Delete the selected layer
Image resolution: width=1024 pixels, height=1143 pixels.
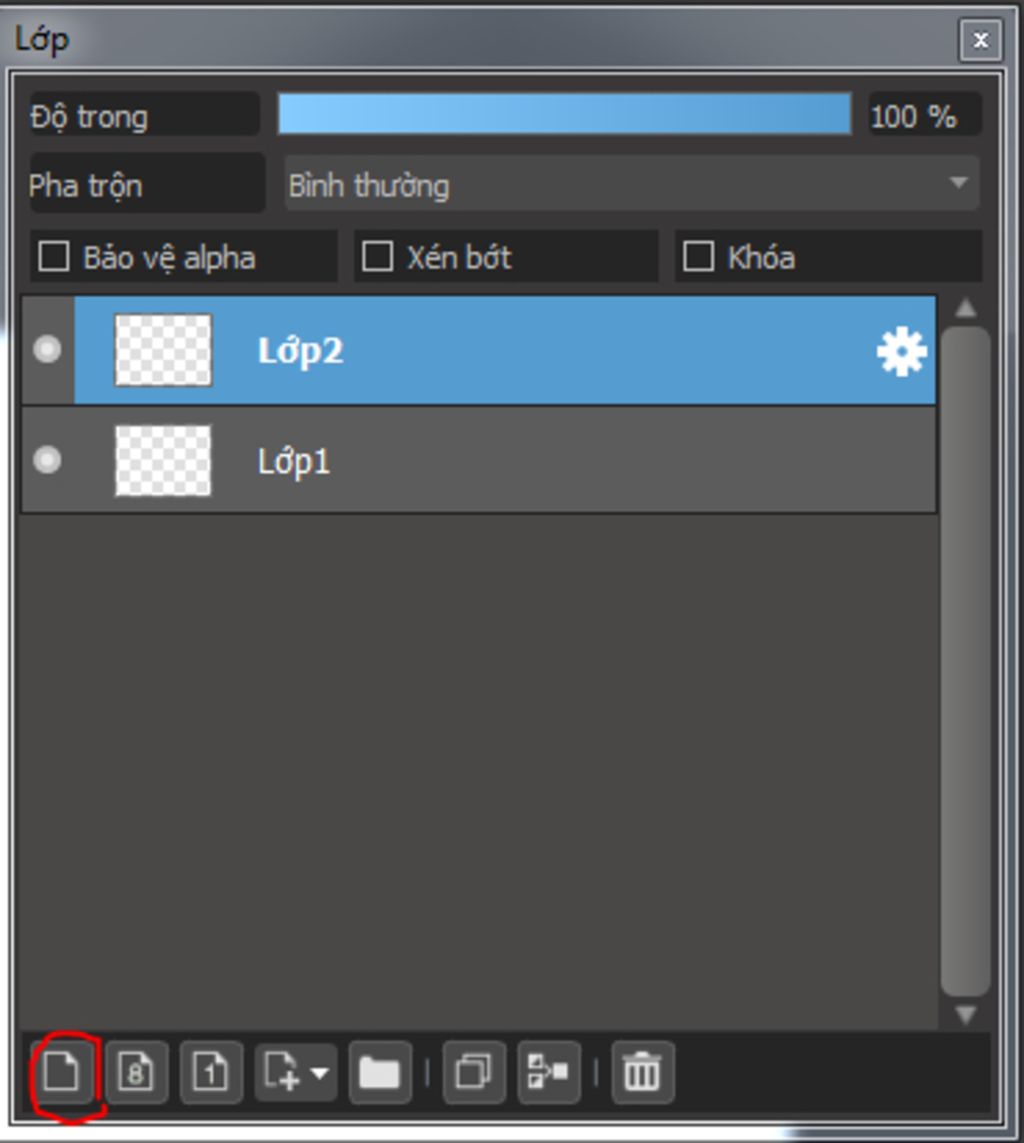[643, 1072]
